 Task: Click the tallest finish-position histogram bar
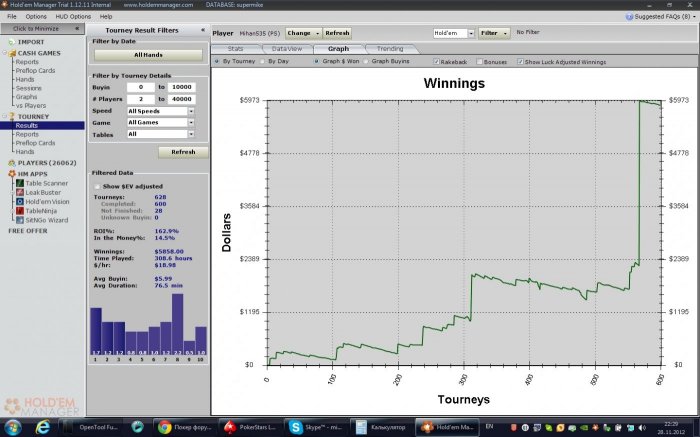point(178,324)
